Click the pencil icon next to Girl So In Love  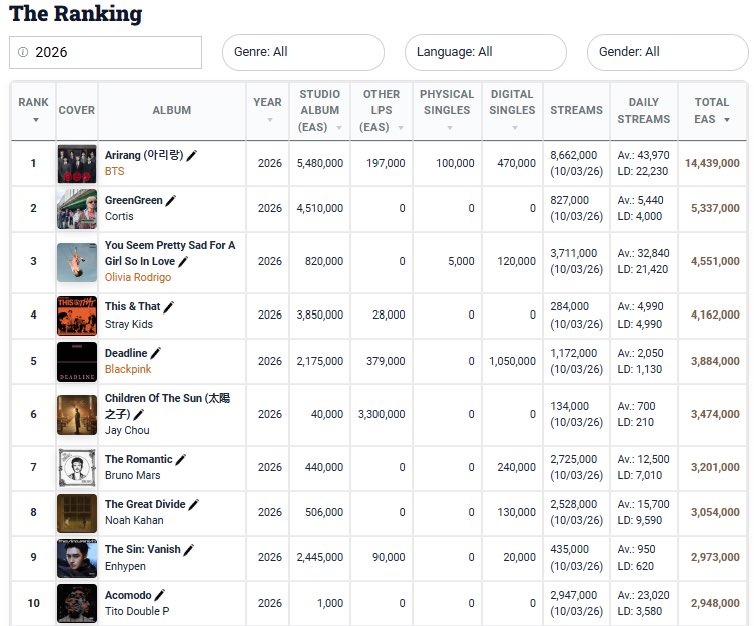(x=183, y=262)
